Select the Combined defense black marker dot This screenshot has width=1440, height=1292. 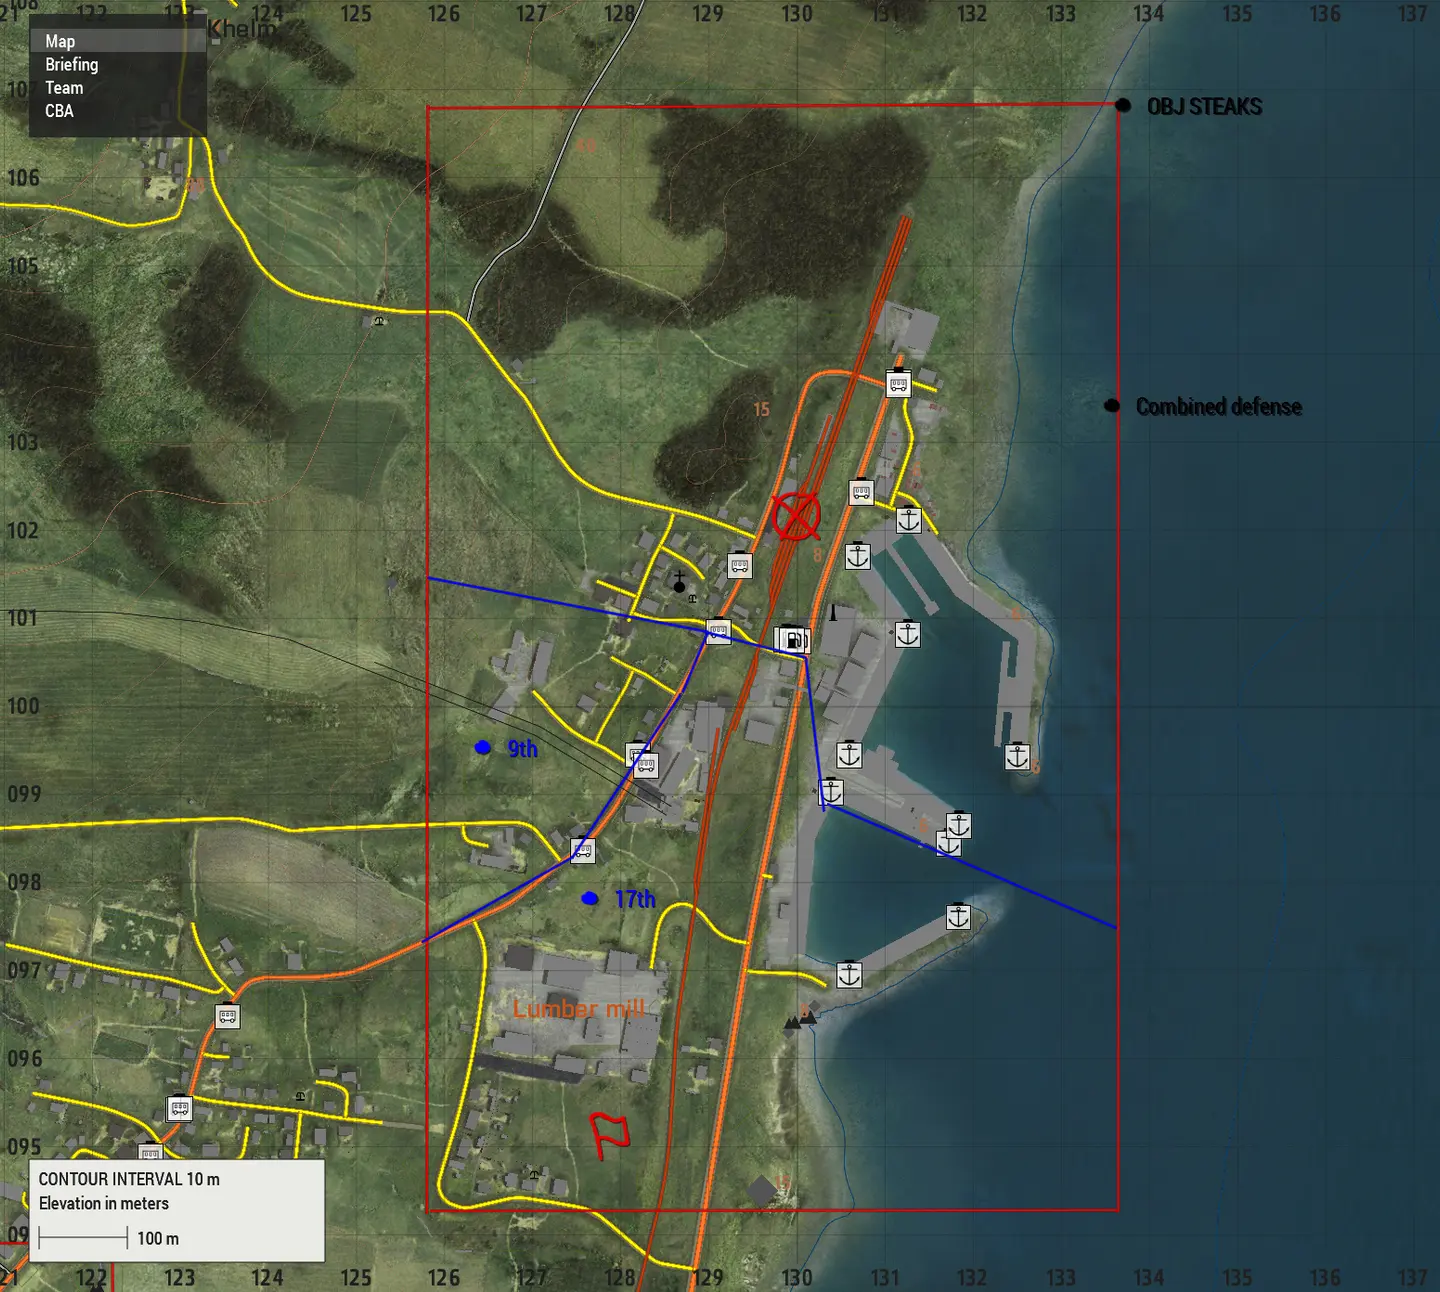click(1112, 406)
